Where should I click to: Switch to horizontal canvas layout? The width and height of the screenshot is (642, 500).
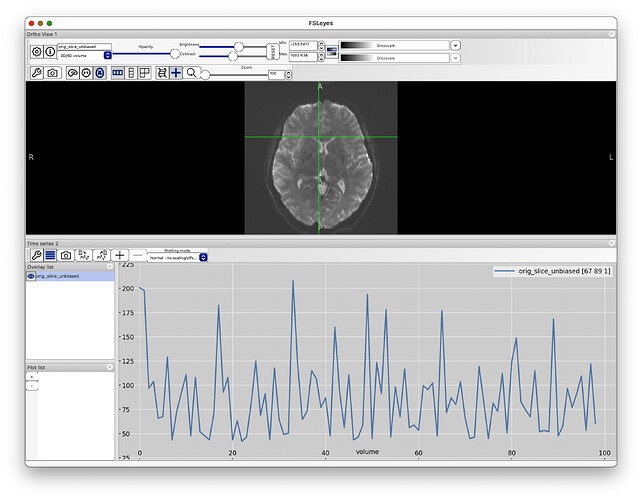[118, 73]
